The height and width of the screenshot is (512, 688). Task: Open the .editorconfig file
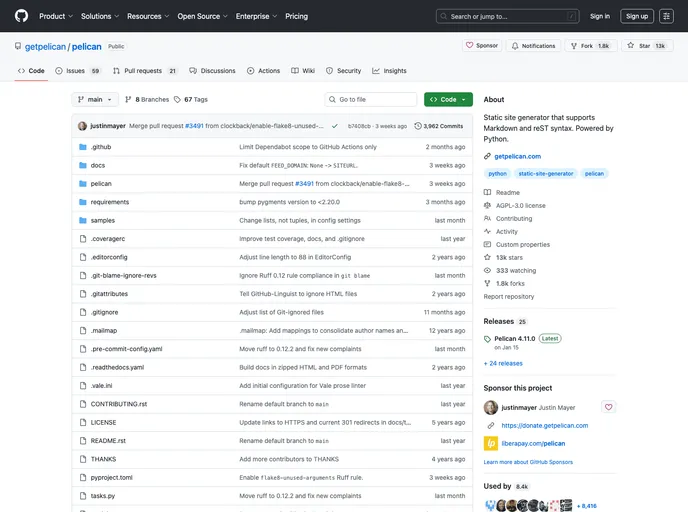[109, 258]
